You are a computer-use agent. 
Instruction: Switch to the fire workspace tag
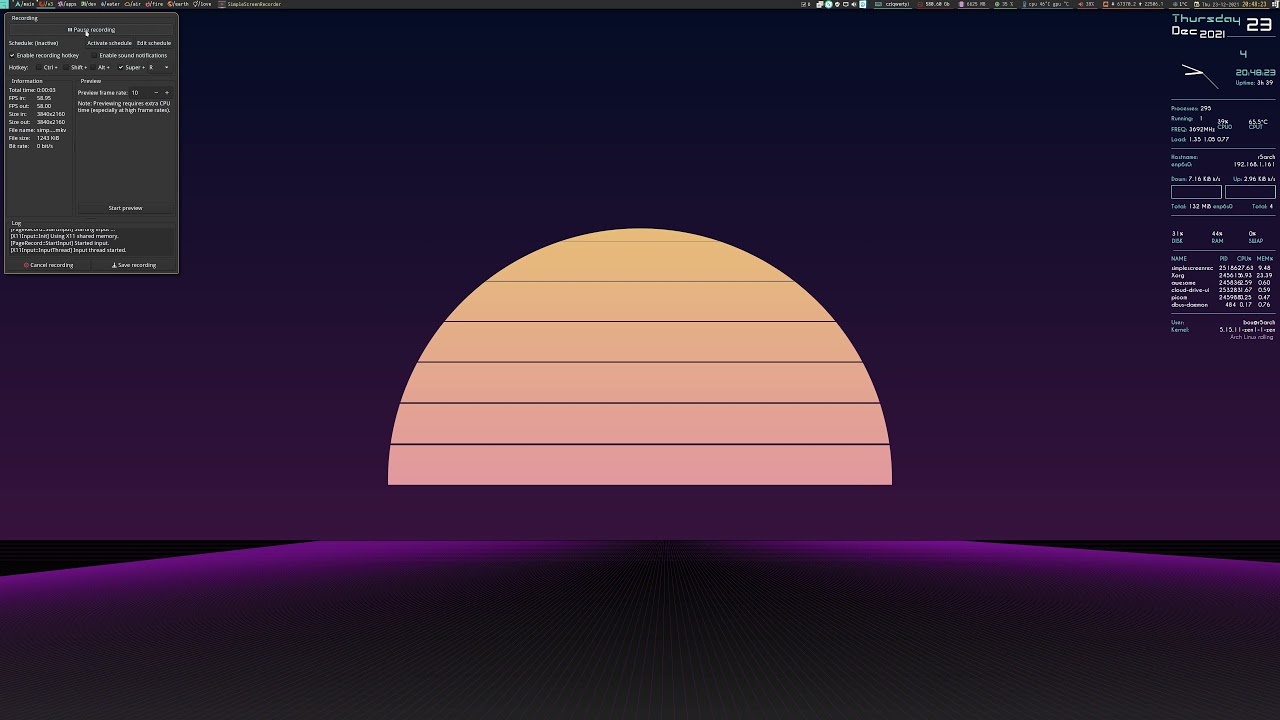point(154,4)
